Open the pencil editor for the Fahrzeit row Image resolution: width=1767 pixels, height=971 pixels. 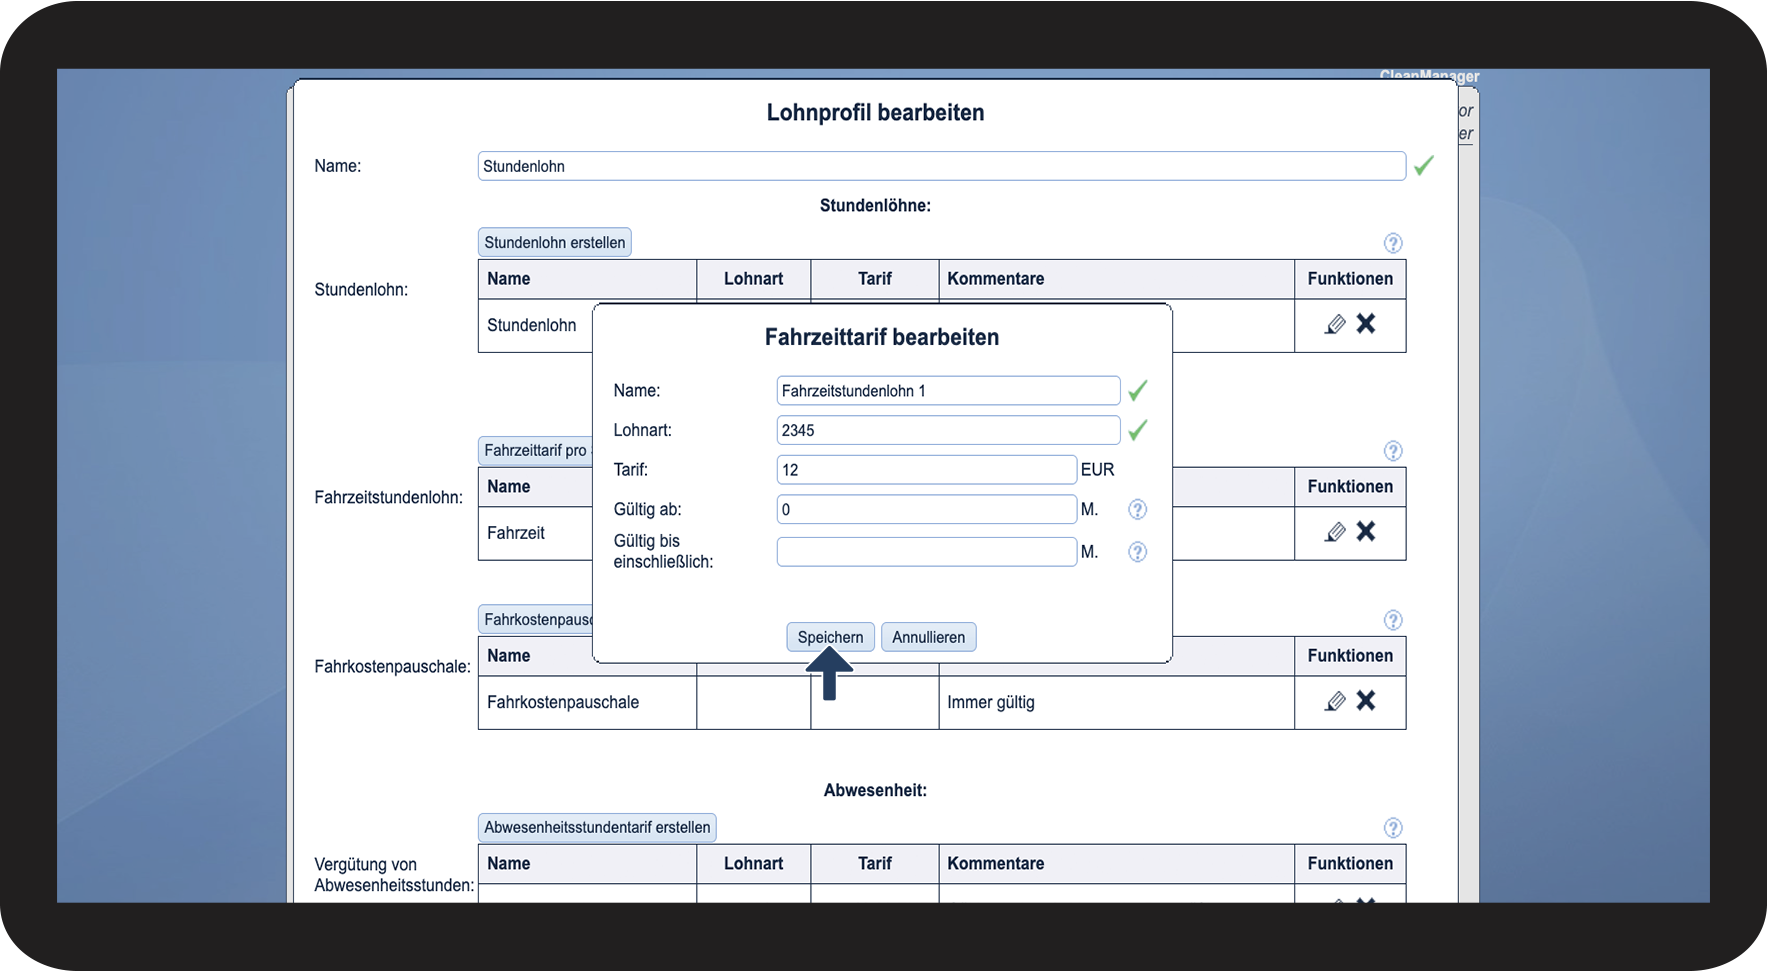pos(1335,532)
